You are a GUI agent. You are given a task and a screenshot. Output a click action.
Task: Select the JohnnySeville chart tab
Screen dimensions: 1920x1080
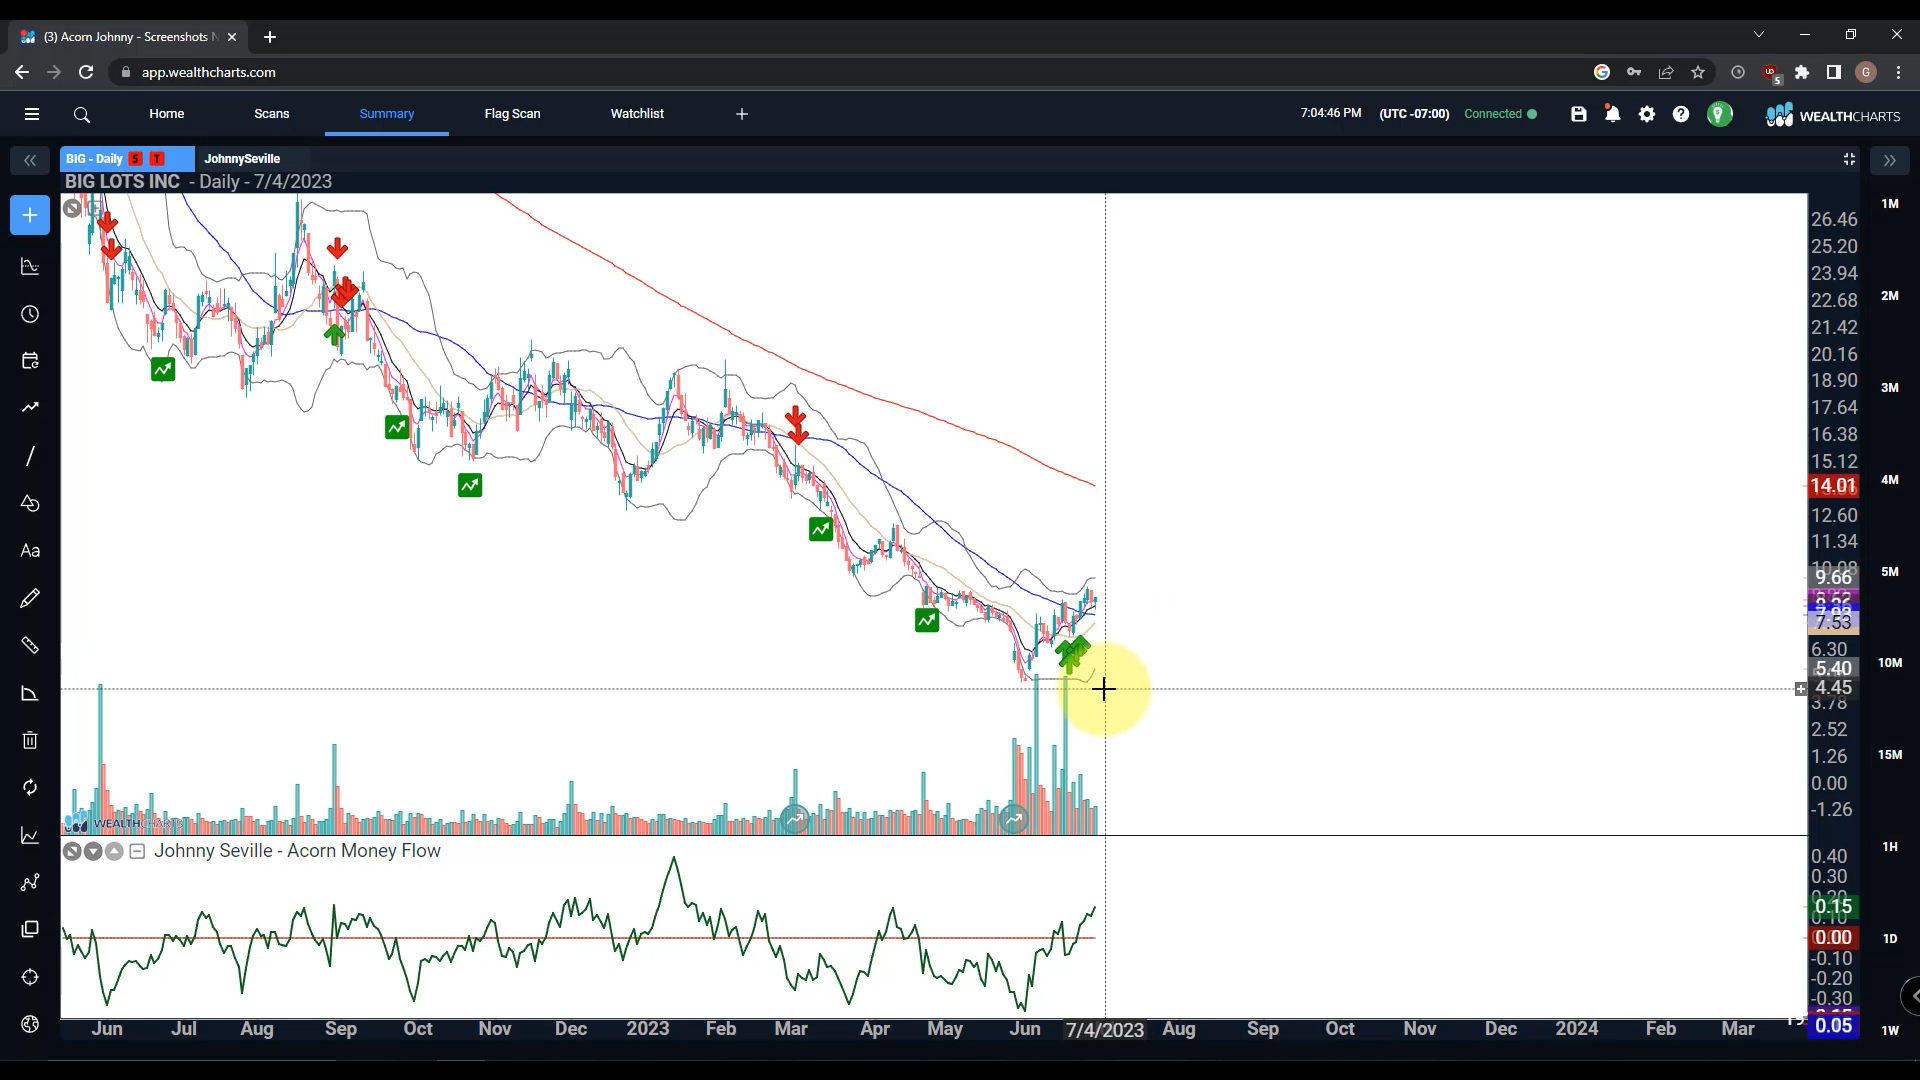coord(242,159)
